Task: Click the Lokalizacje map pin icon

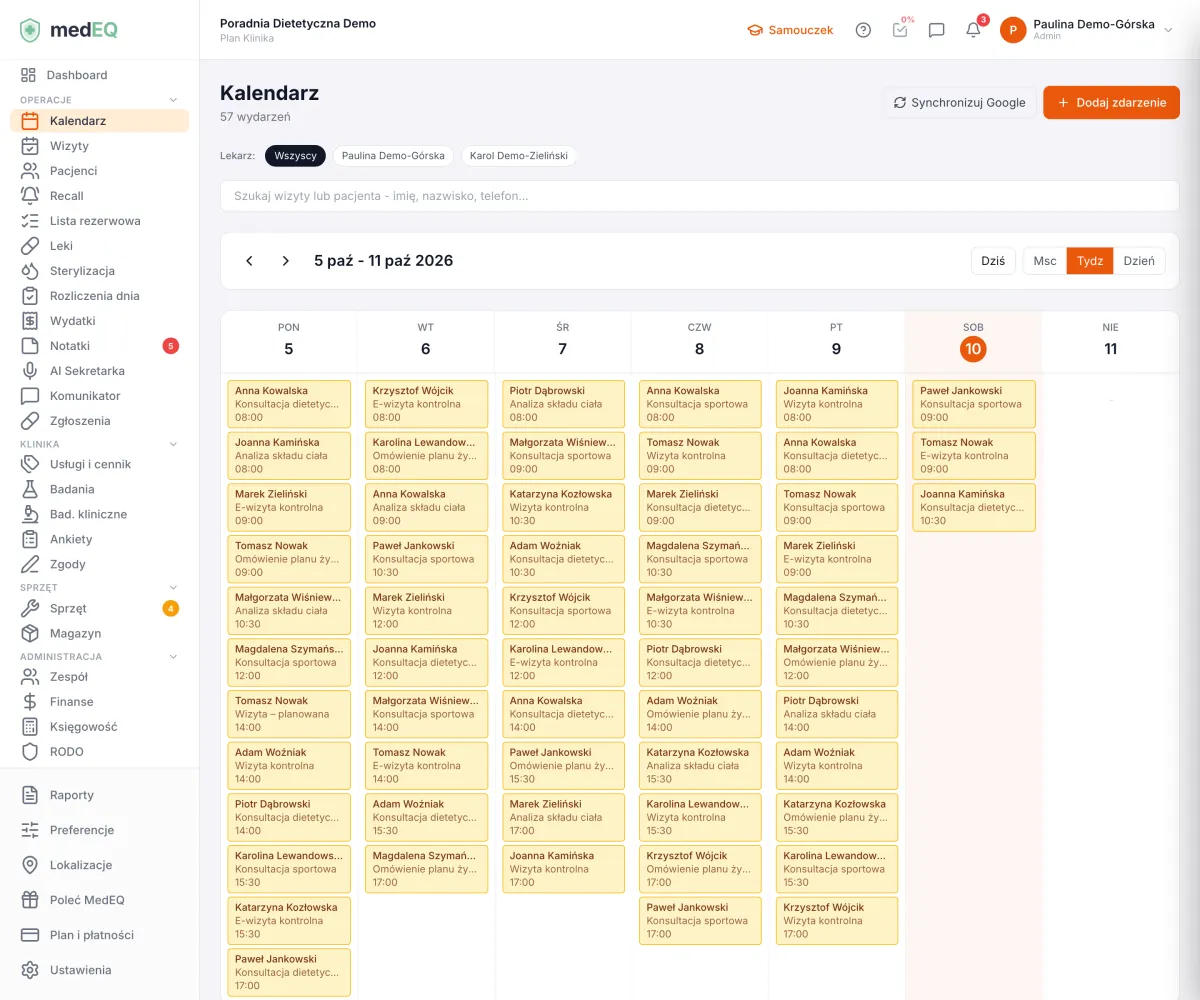Action: (x=30, y=865)
